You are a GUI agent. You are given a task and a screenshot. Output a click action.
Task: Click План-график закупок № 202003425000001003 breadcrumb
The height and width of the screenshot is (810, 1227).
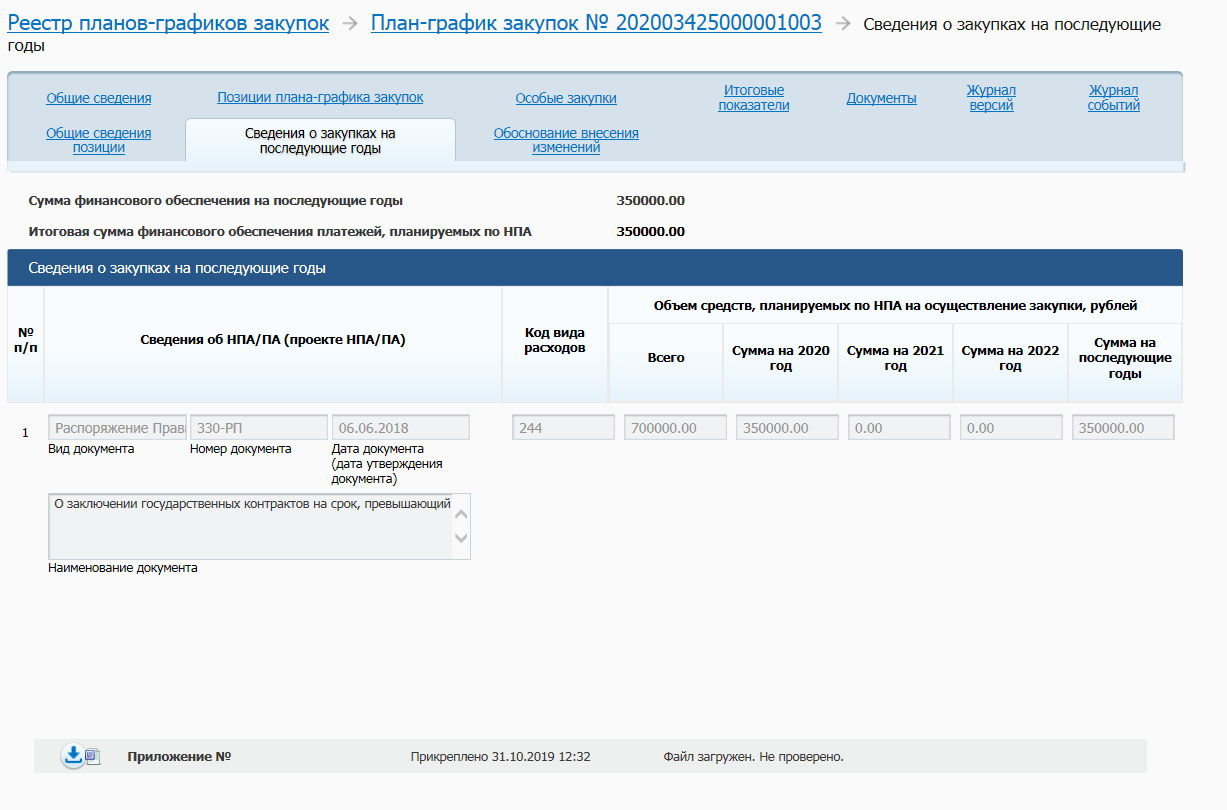click(596, 23)
